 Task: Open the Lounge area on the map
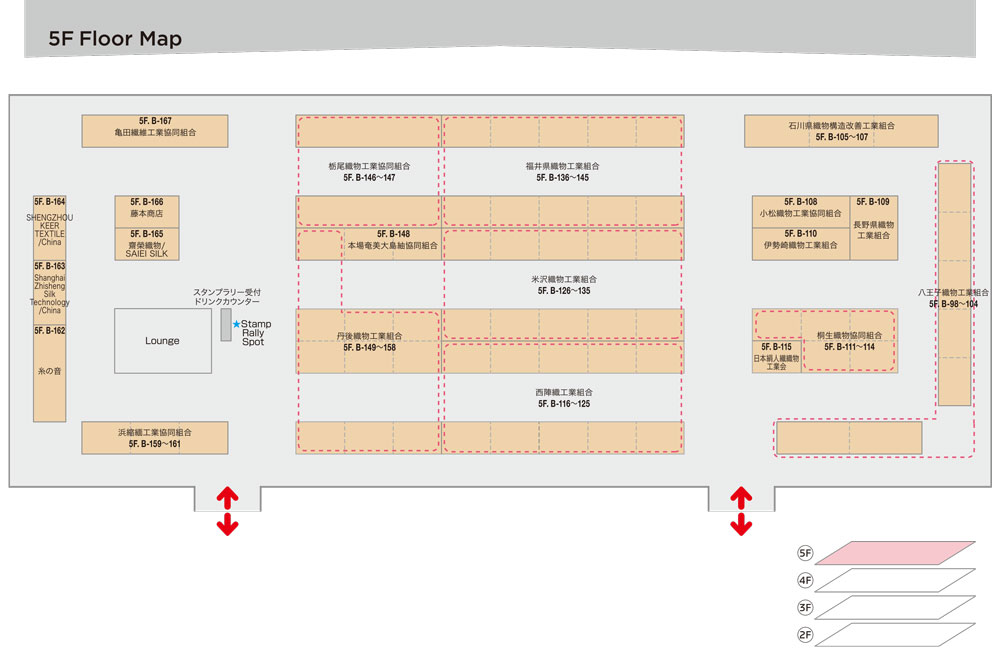pyautogui.click(x=162, y=340)
